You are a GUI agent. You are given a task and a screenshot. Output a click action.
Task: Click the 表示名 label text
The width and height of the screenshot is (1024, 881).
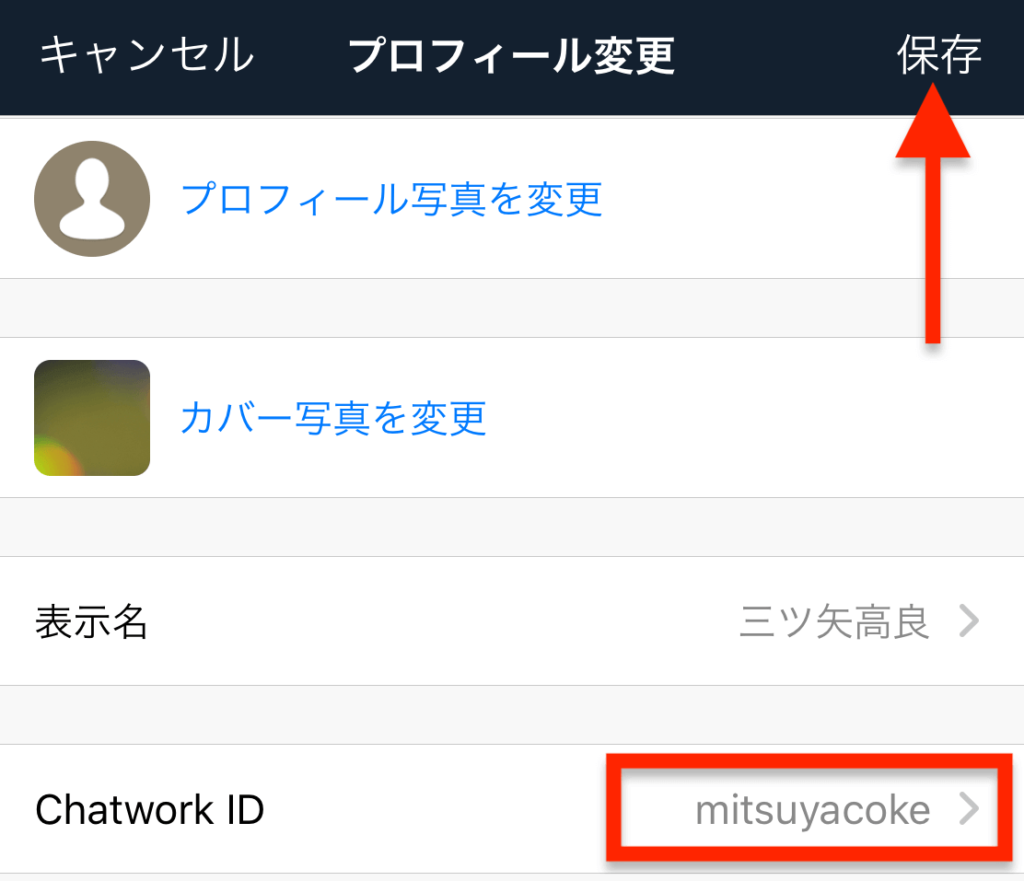point(91,621)
